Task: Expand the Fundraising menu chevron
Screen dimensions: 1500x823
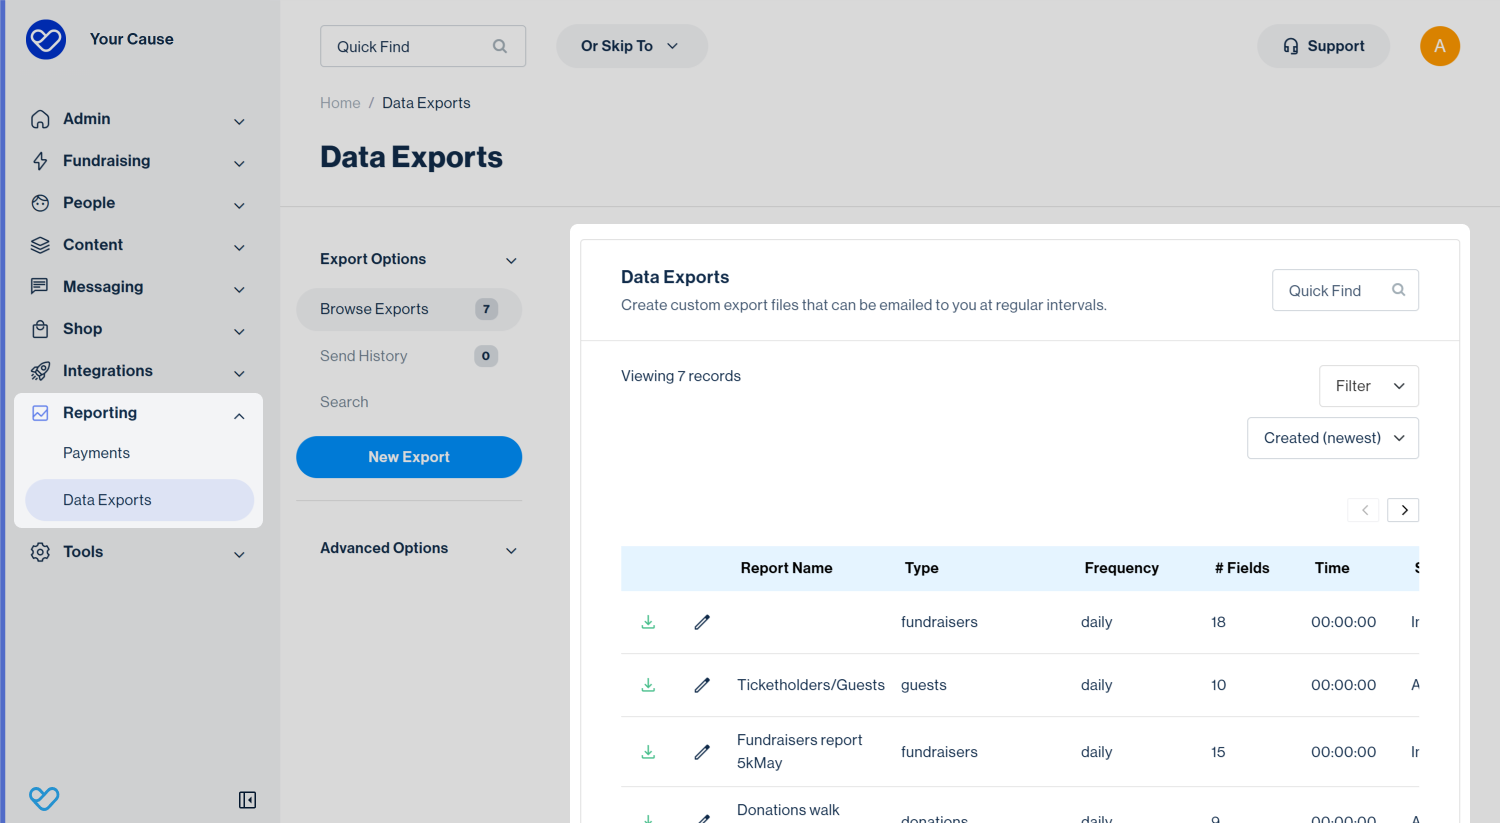Action: pos(239,163)
